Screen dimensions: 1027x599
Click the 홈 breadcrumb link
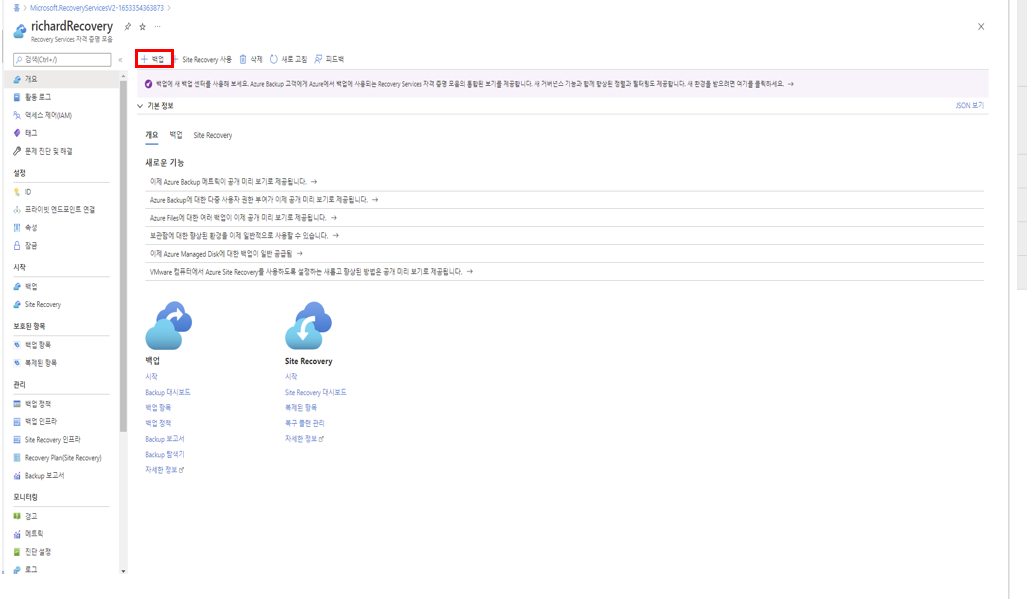tap(16, 8)
